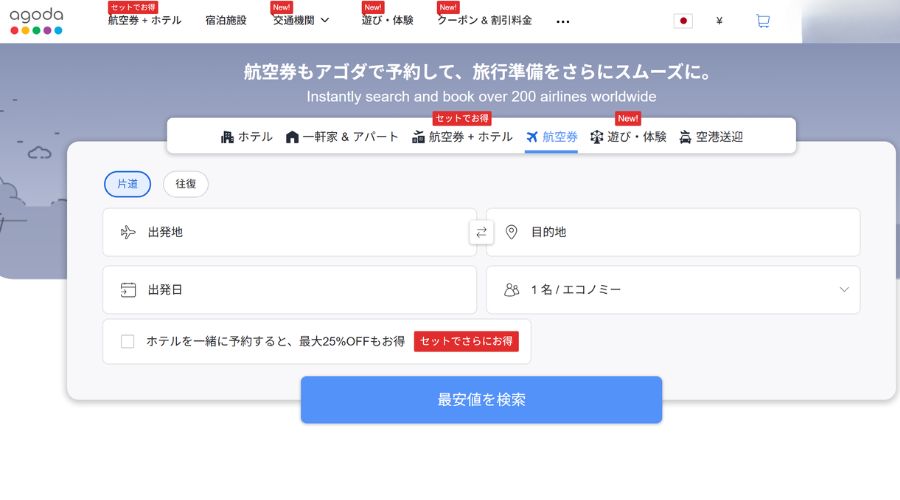
Task: Click the Japan flag language selector
Action: (683, 21)
